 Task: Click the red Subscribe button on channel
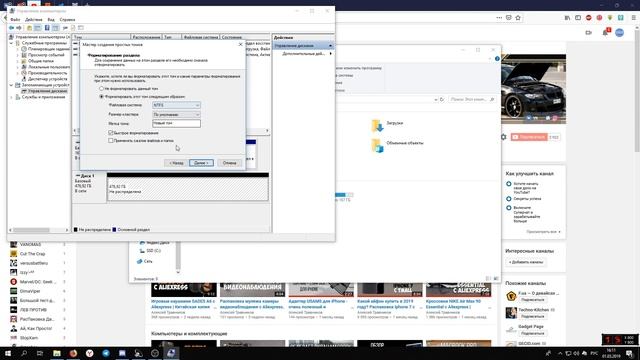tap(529, 137)
